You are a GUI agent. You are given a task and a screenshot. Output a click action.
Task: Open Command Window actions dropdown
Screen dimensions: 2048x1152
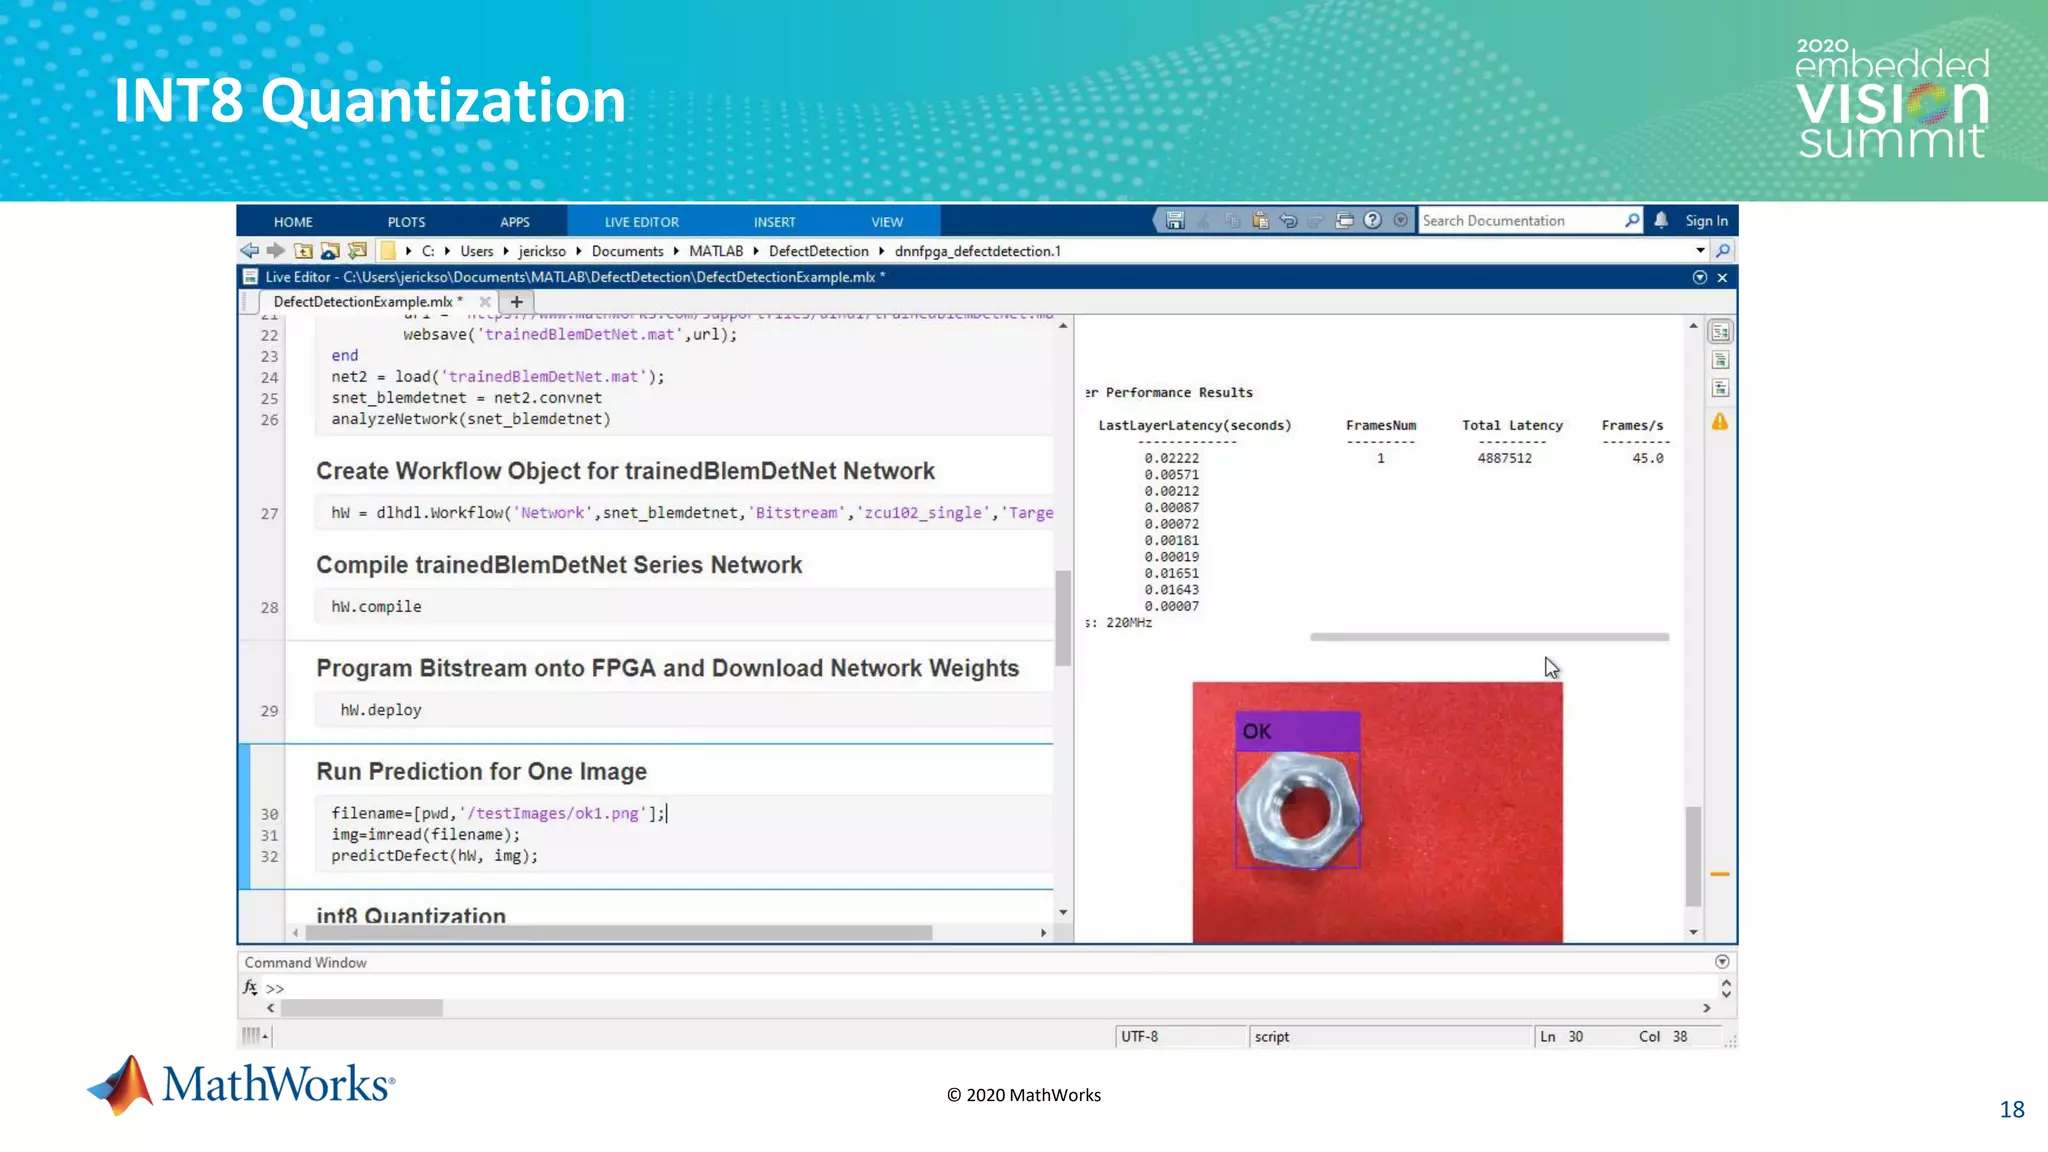(1721, 962)
